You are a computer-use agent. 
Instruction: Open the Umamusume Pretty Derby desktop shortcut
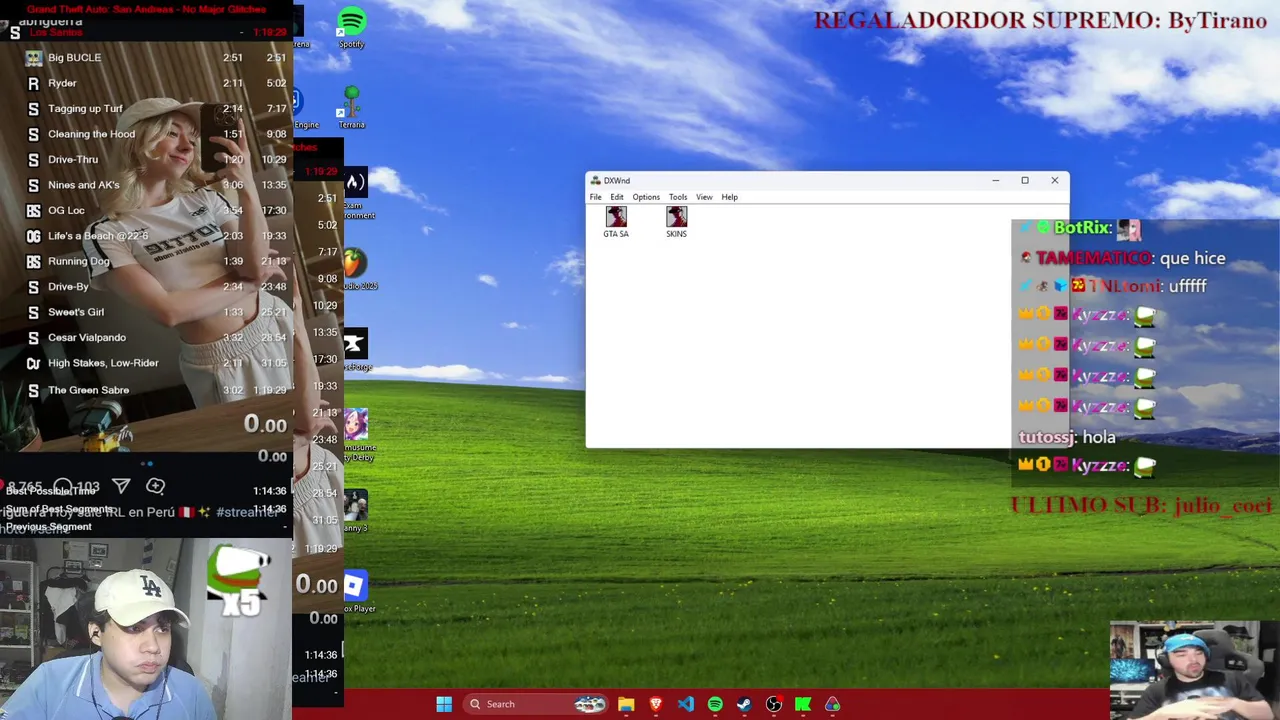click(356, 436)
